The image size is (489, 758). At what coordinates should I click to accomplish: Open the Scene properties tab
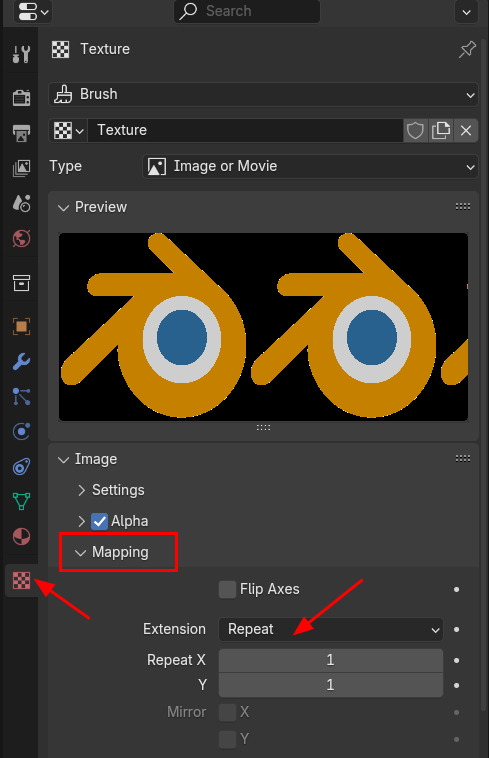click(21, 203)
